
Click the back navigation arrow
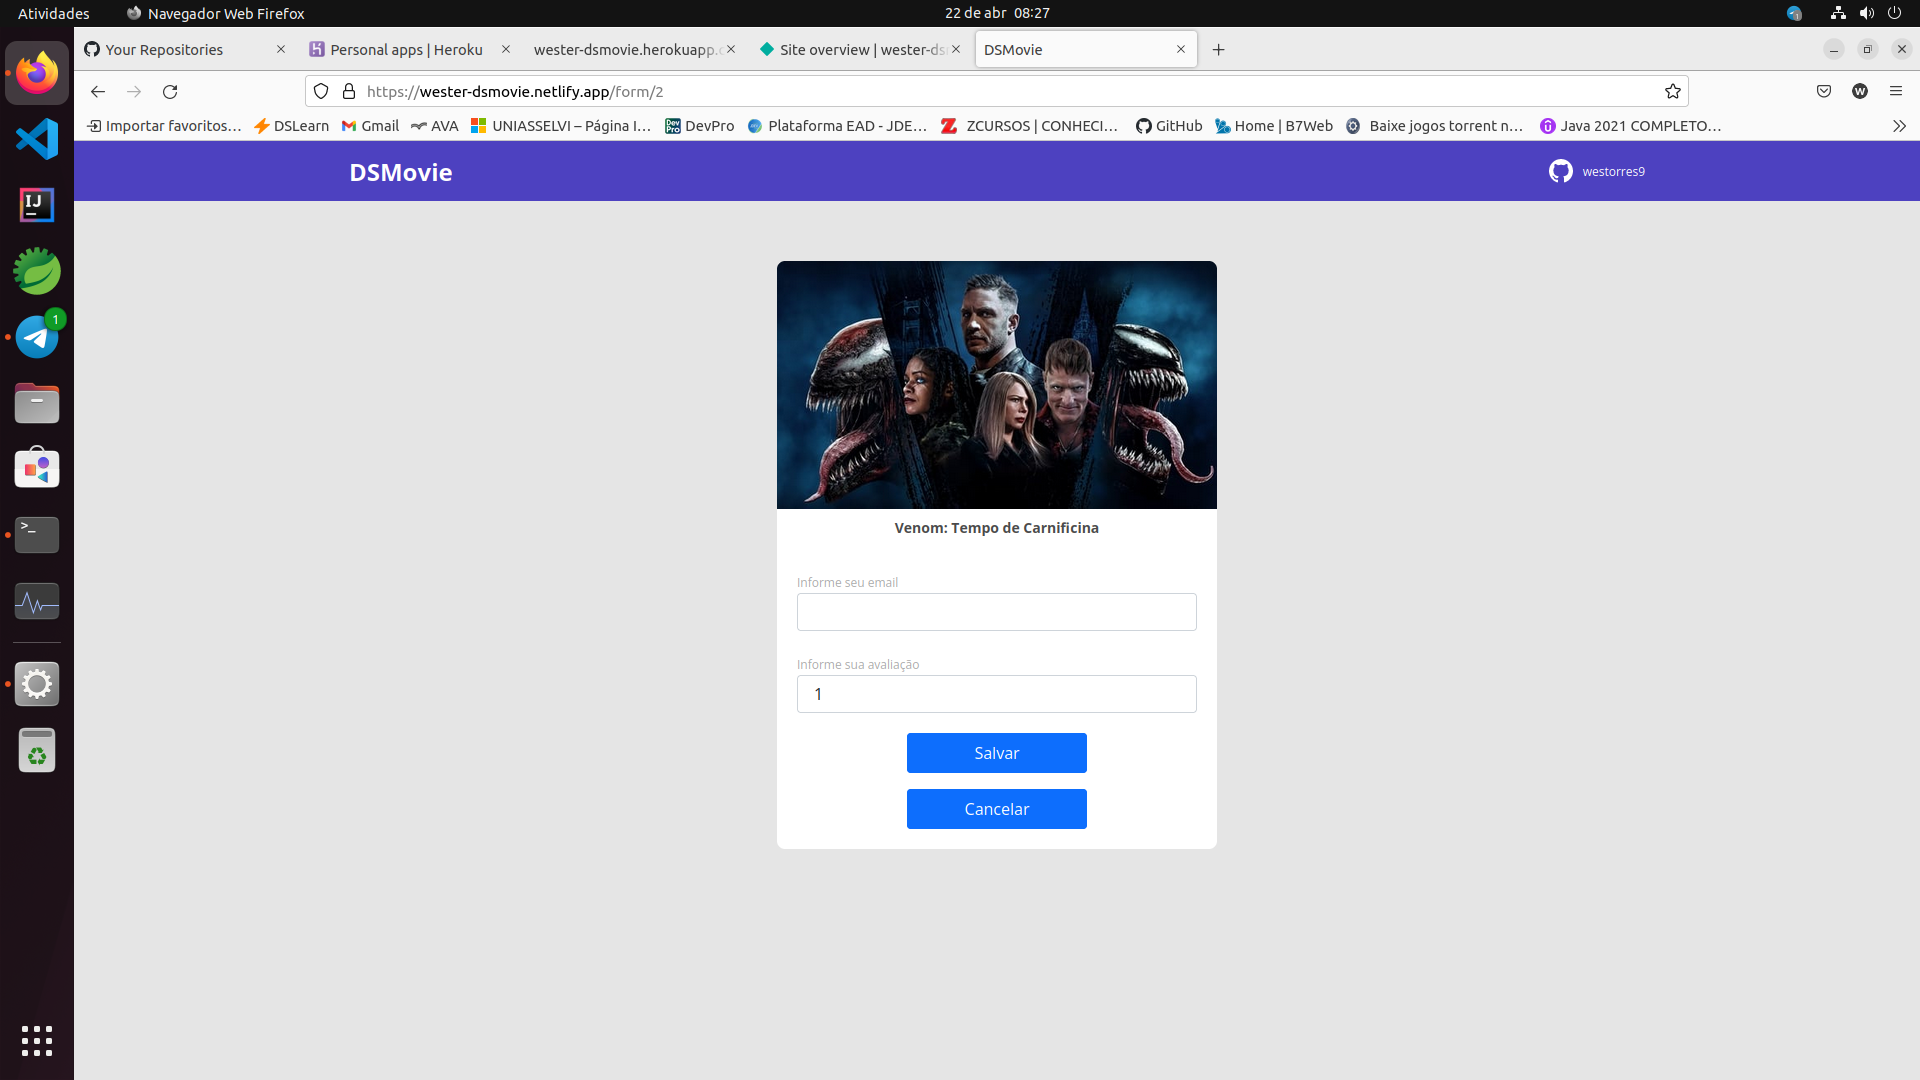(x=98, y=91)
